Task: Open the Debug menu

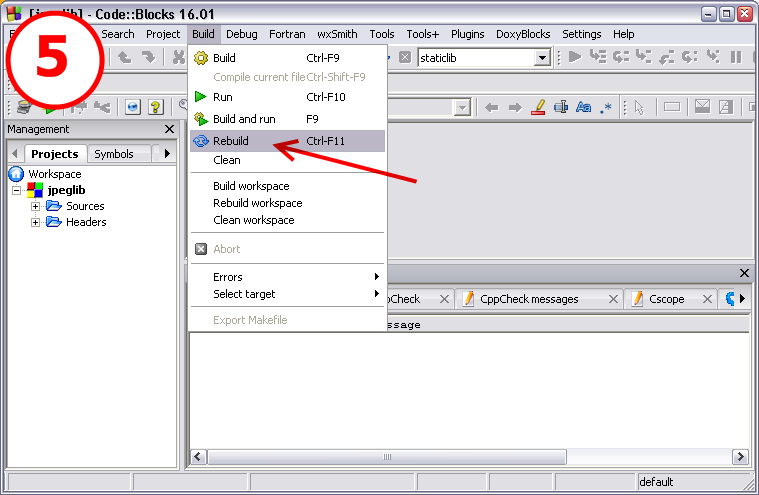Action: click(x=242, y=34)
